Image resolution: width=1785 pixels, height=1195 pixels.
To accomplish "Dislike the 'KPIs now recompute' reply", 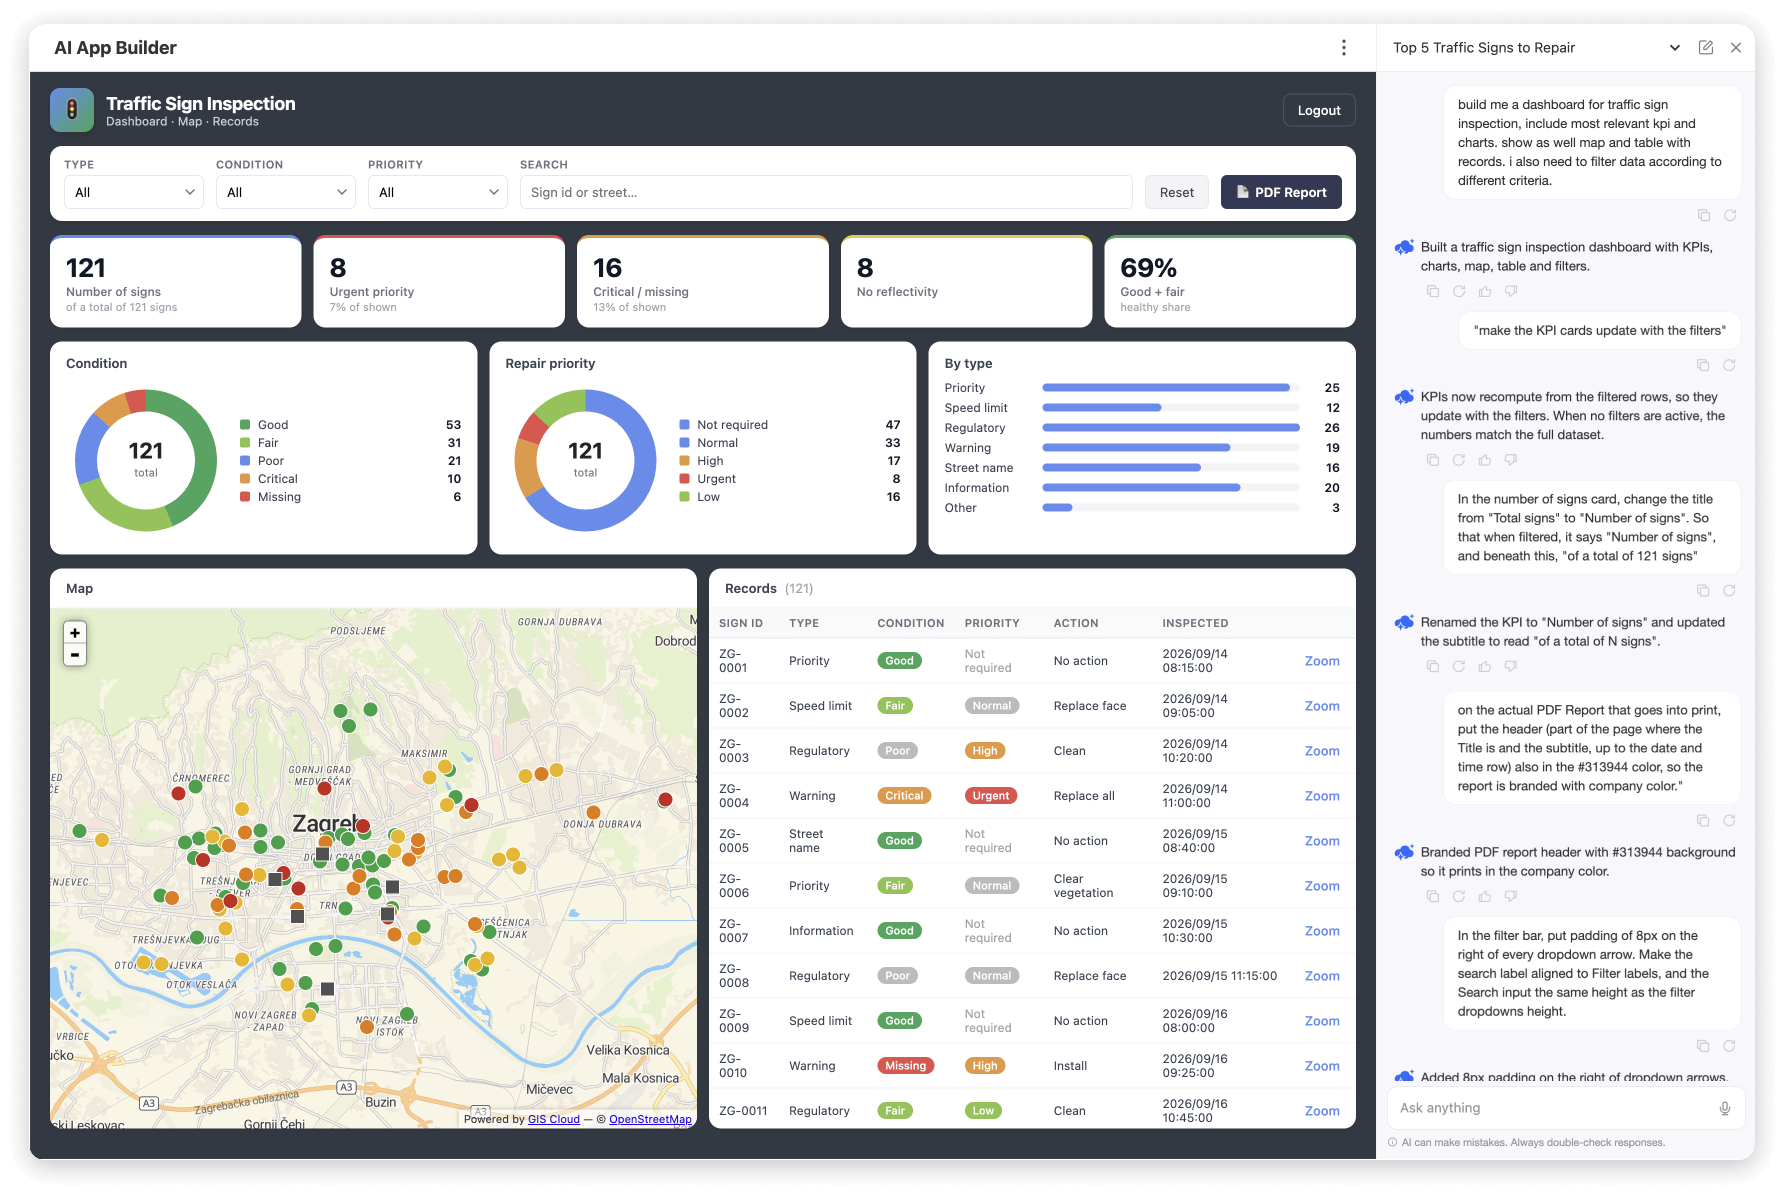I will [1511, 460].
